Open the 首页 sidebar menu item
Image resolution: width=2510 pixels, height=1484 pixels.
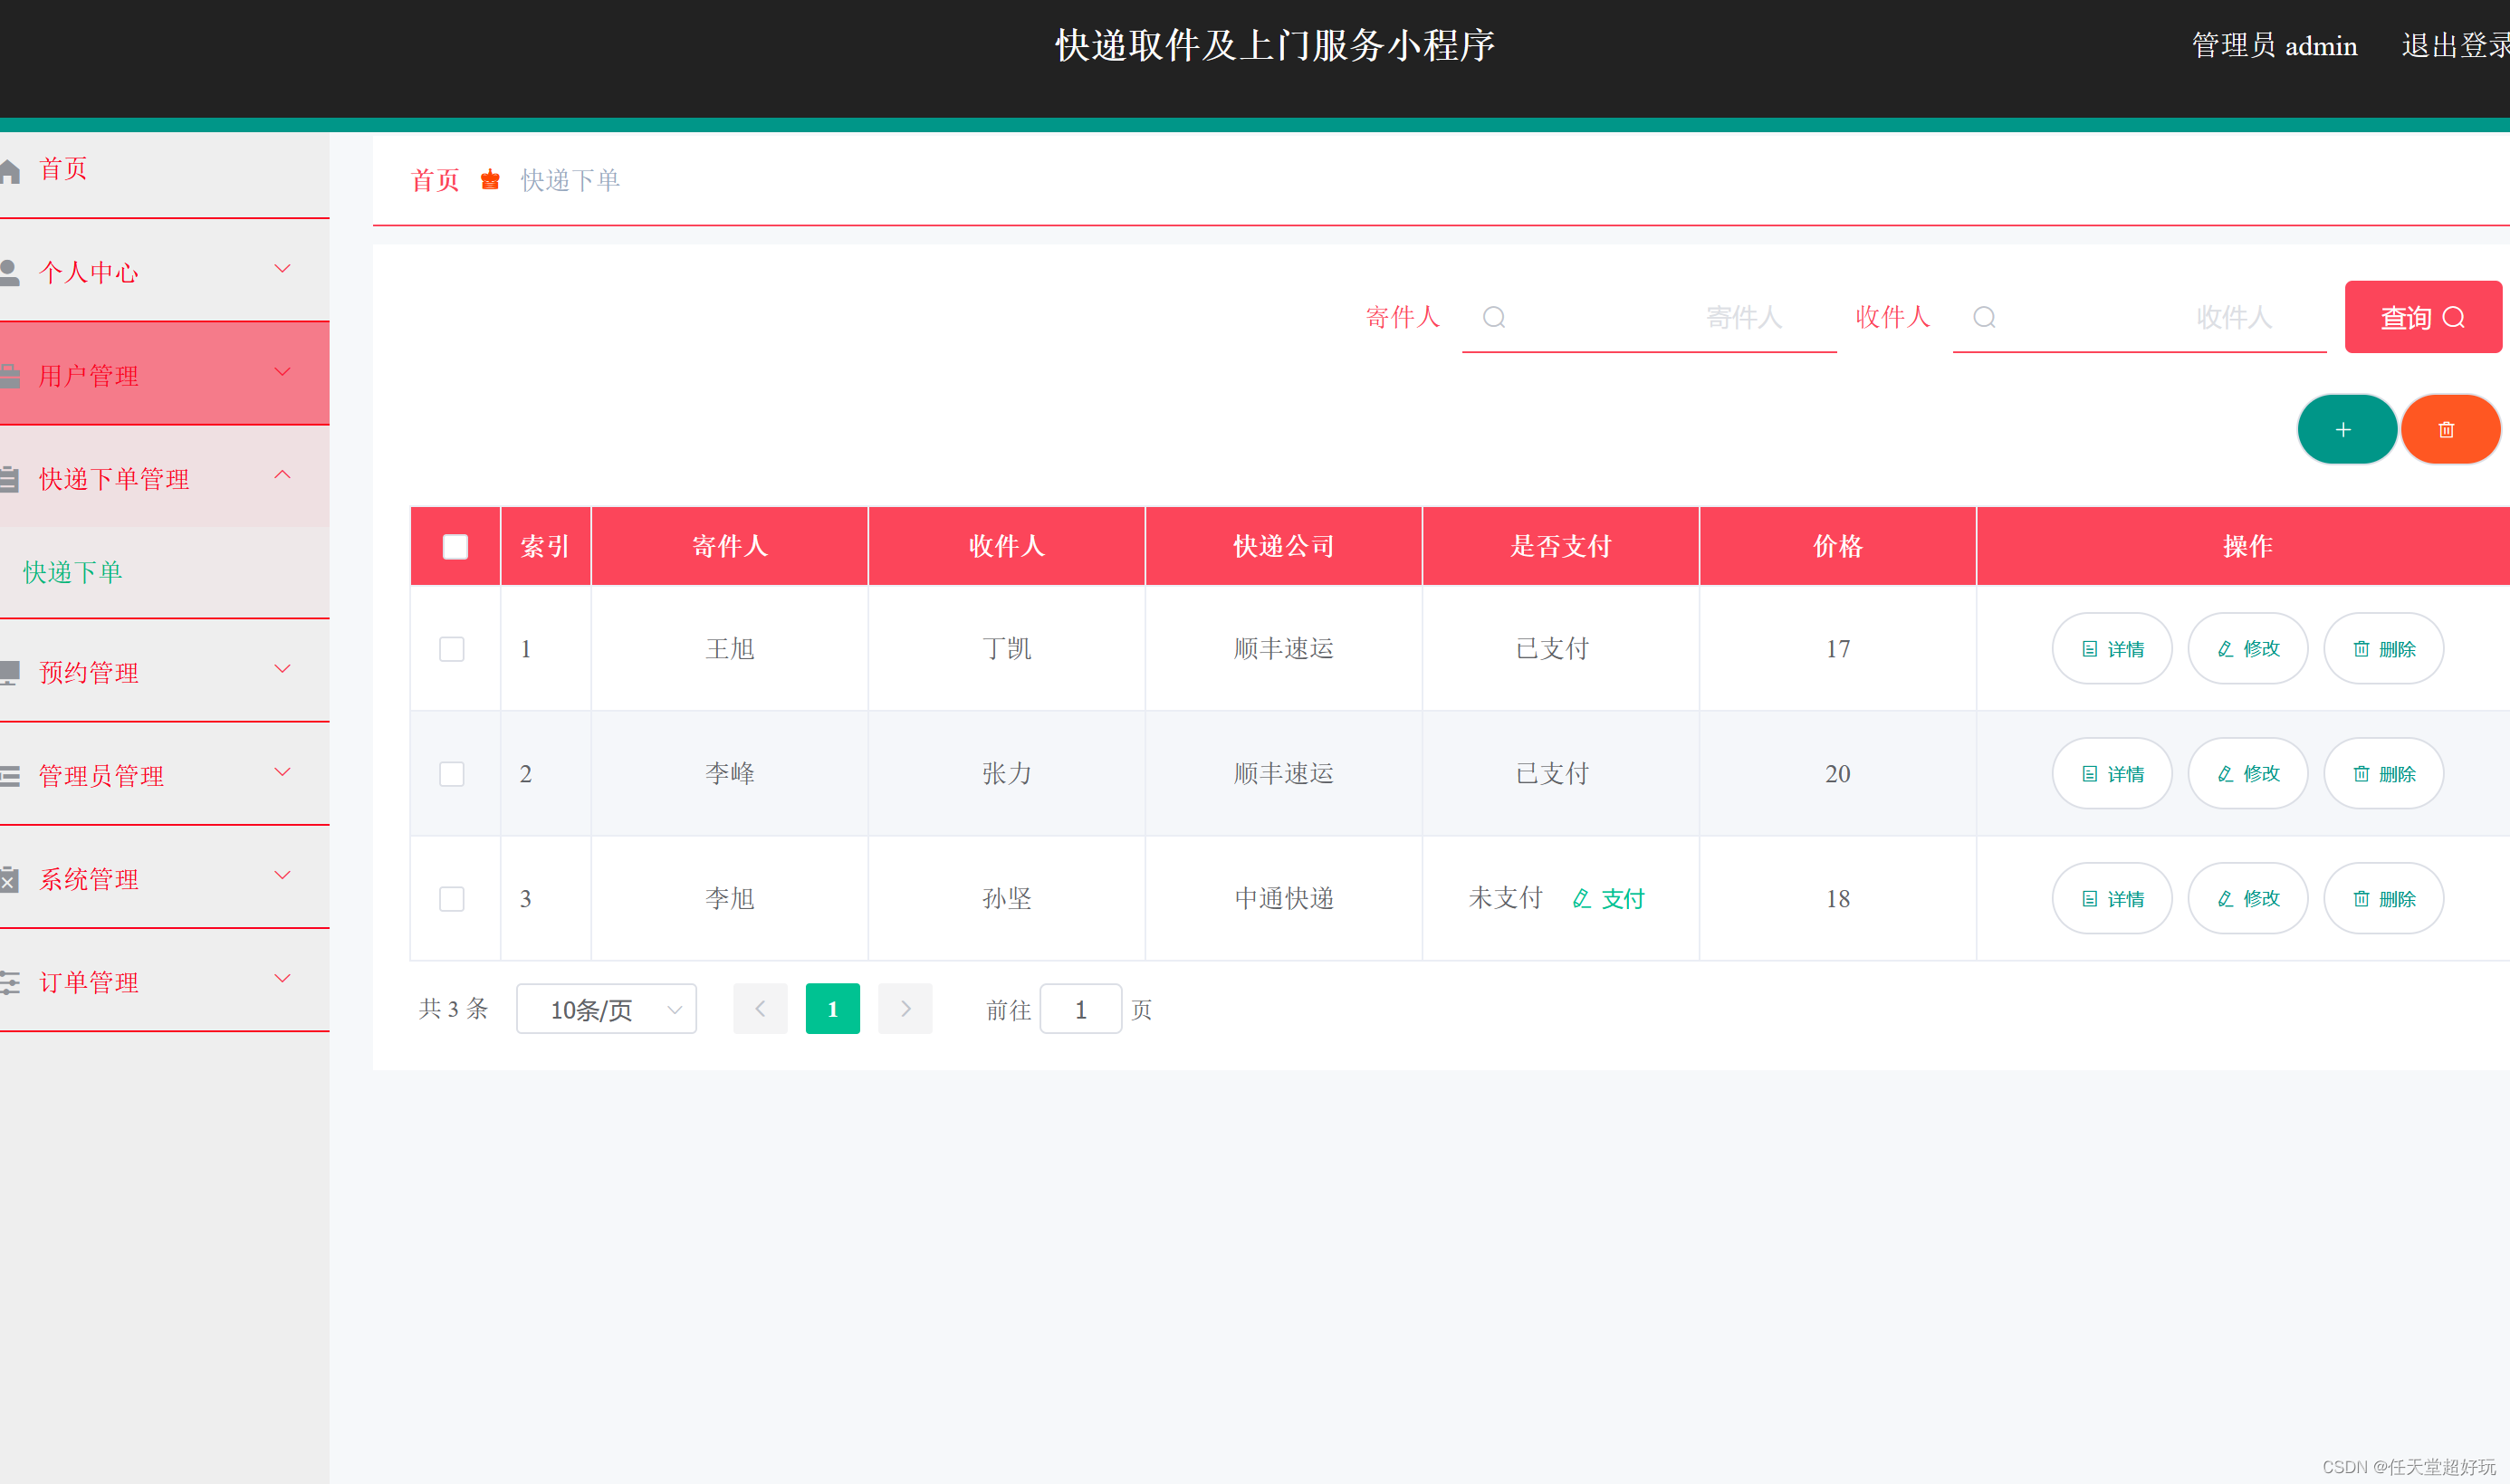pyautogui.click(x=63, y=169)
